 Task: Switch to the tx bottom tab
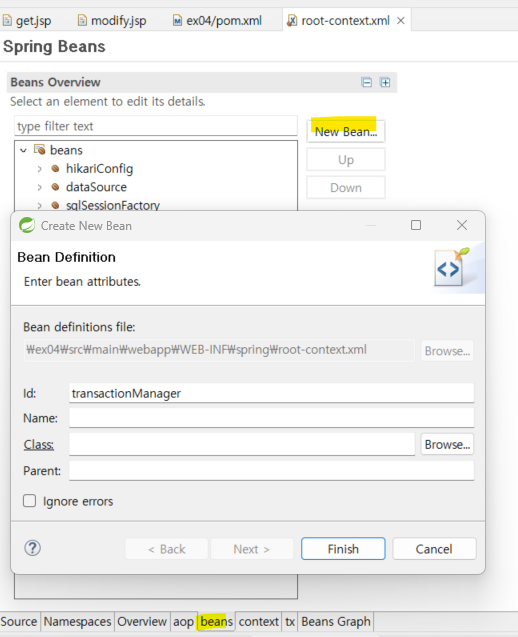click(x=290, y=622)
